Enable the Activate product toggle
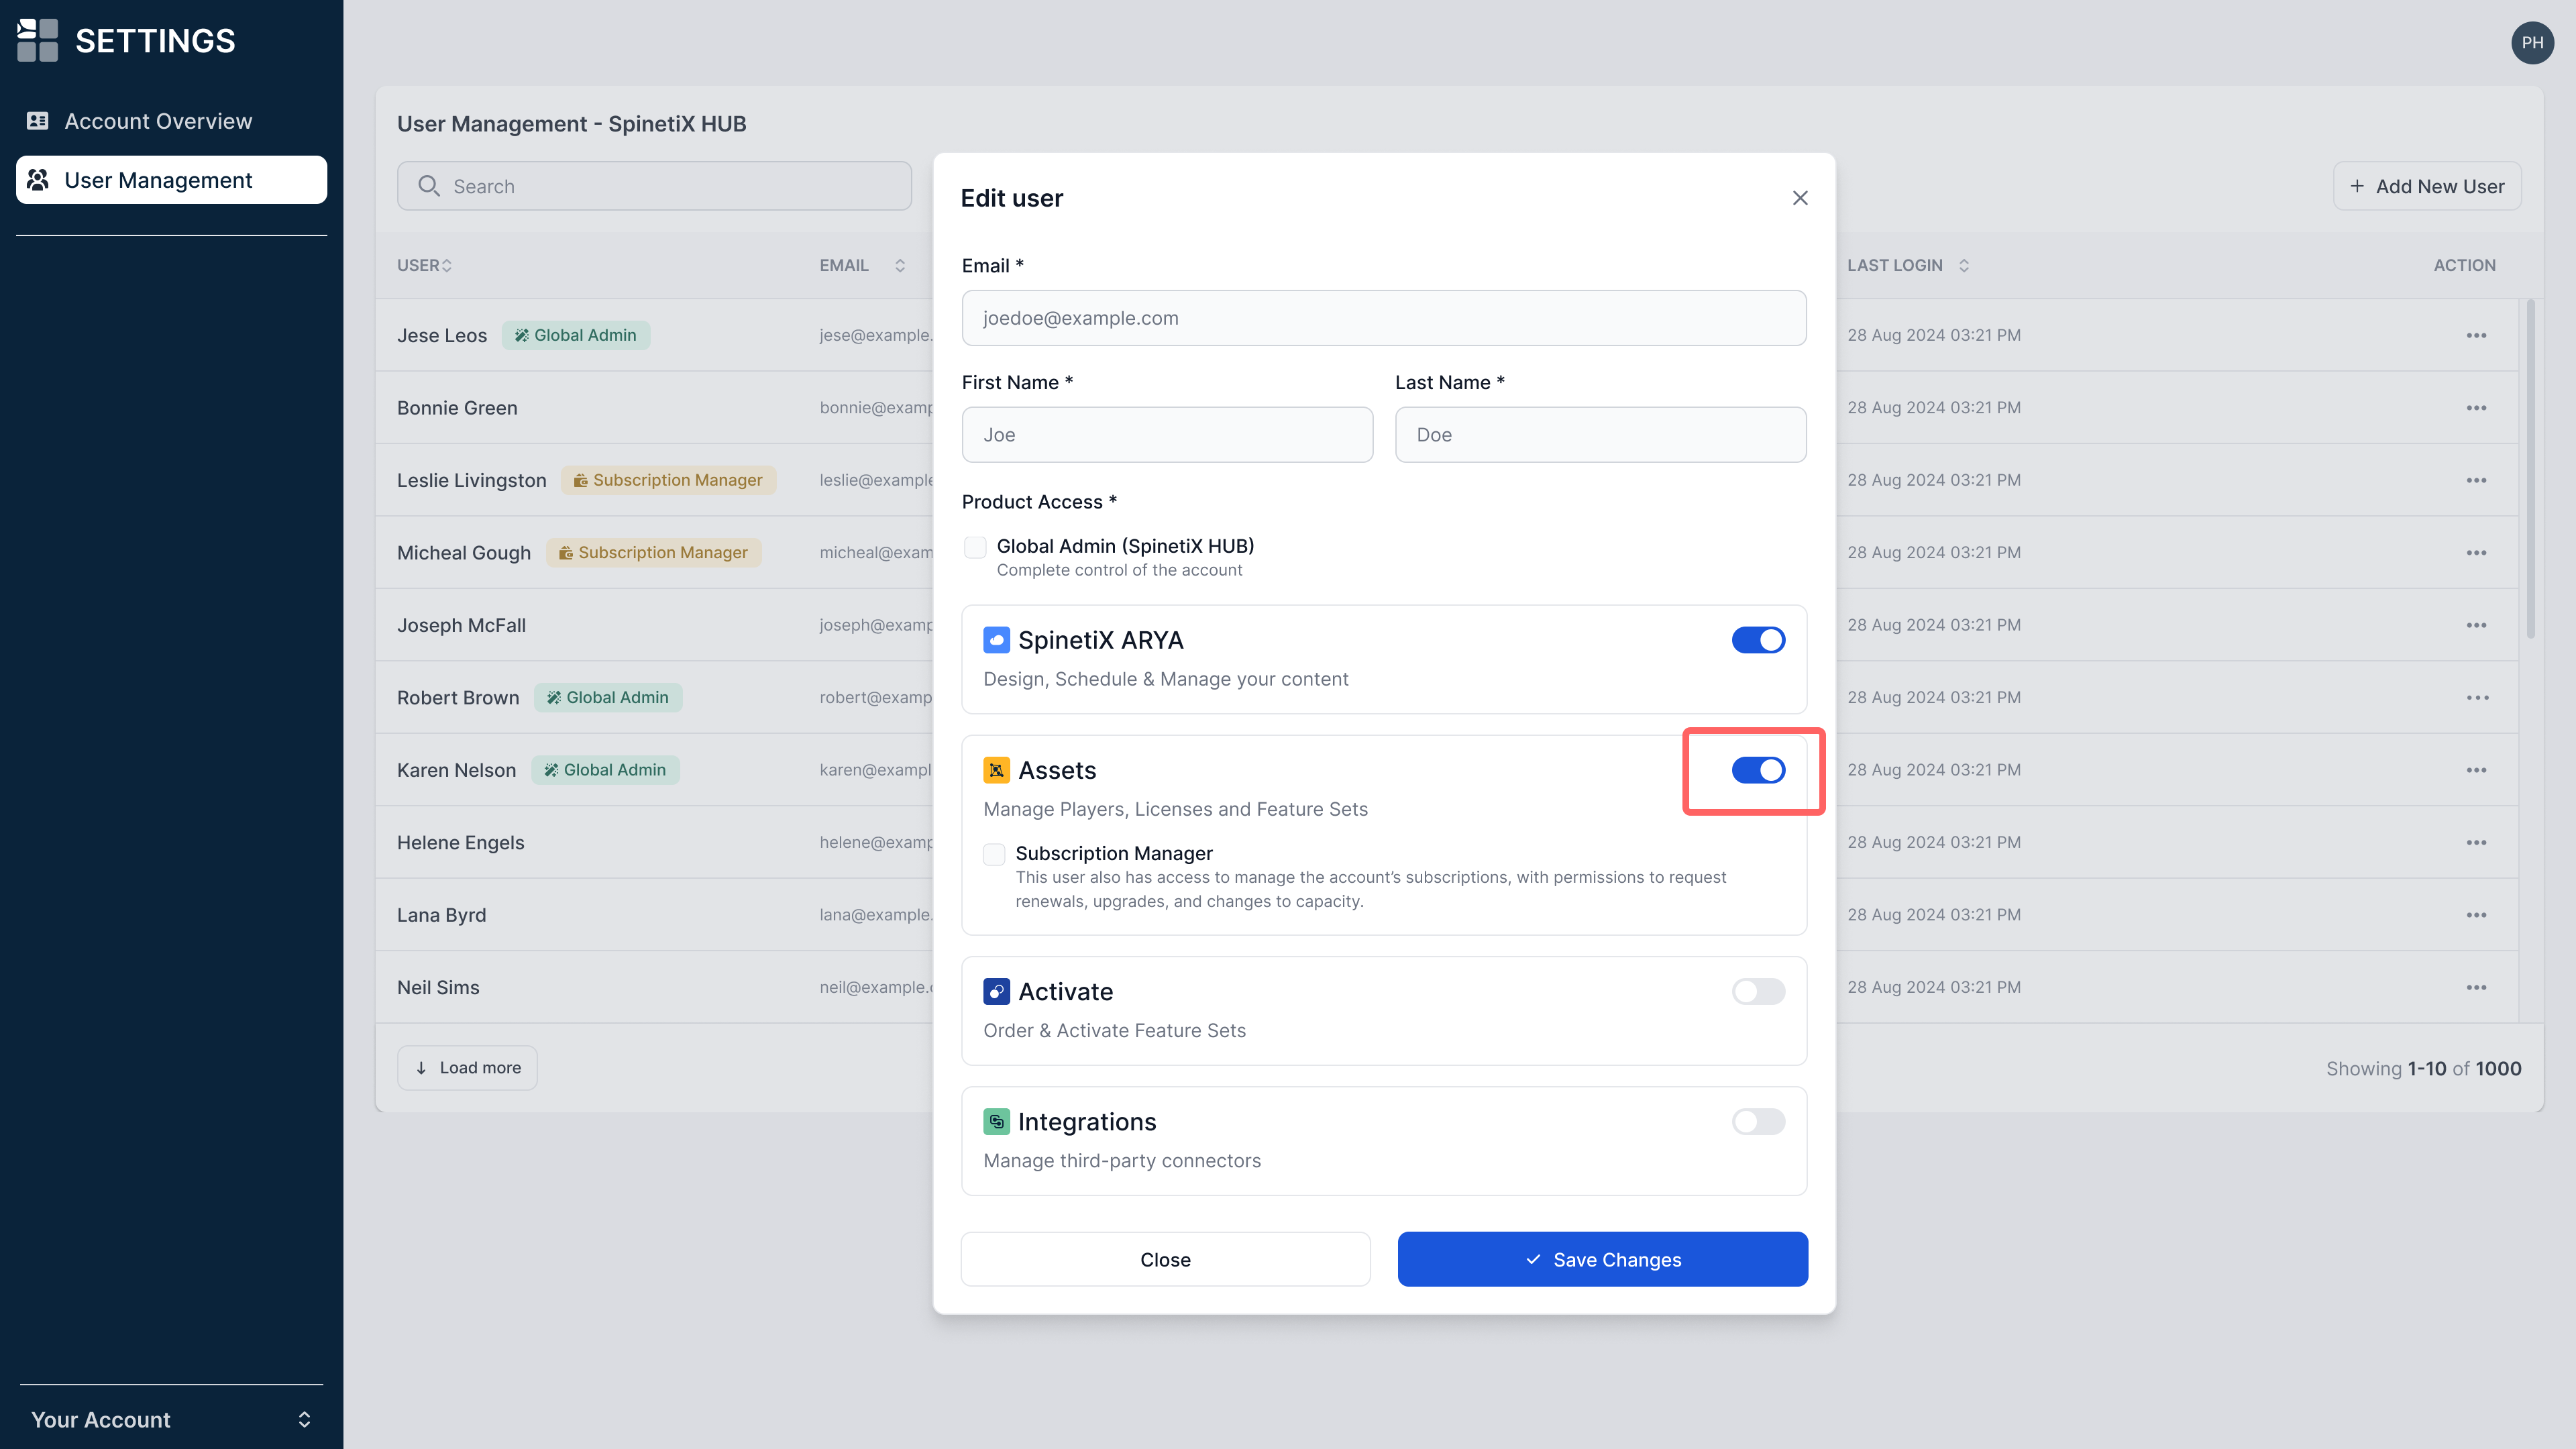 pos(1758,991)
